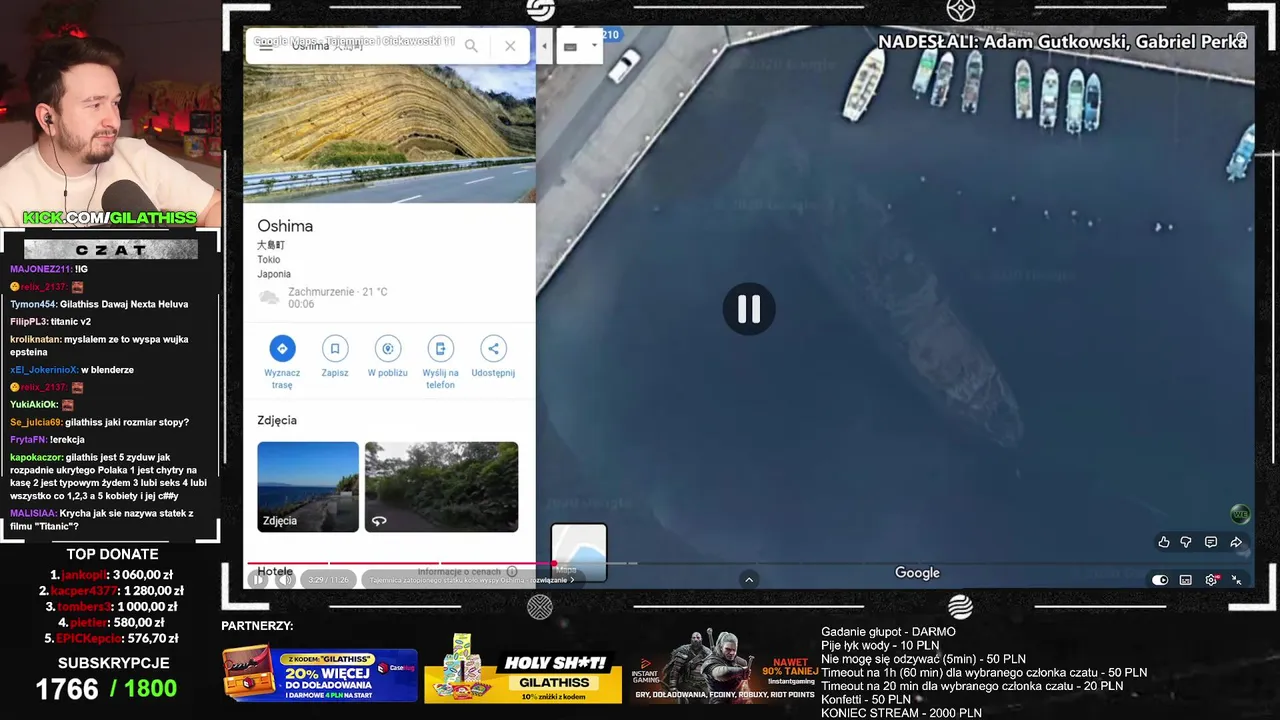This screenshot has width=1280, height=720.
Task: Click the Oshima place title
Action: tap(285, 226)
